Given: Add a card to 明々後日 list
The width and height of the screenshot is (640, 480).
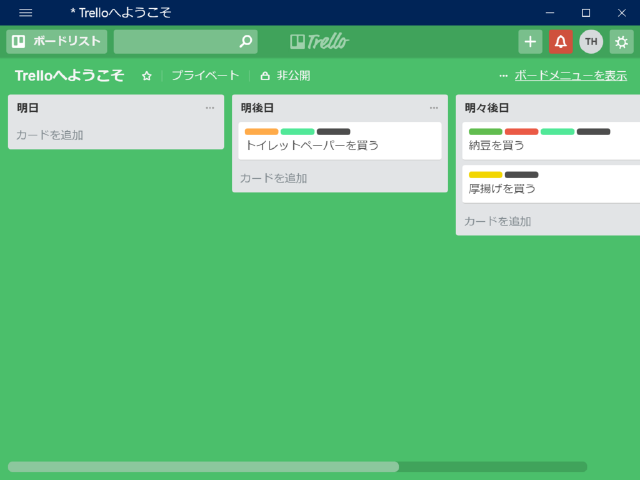Looking at the screenshot, I should coord(498,221).
